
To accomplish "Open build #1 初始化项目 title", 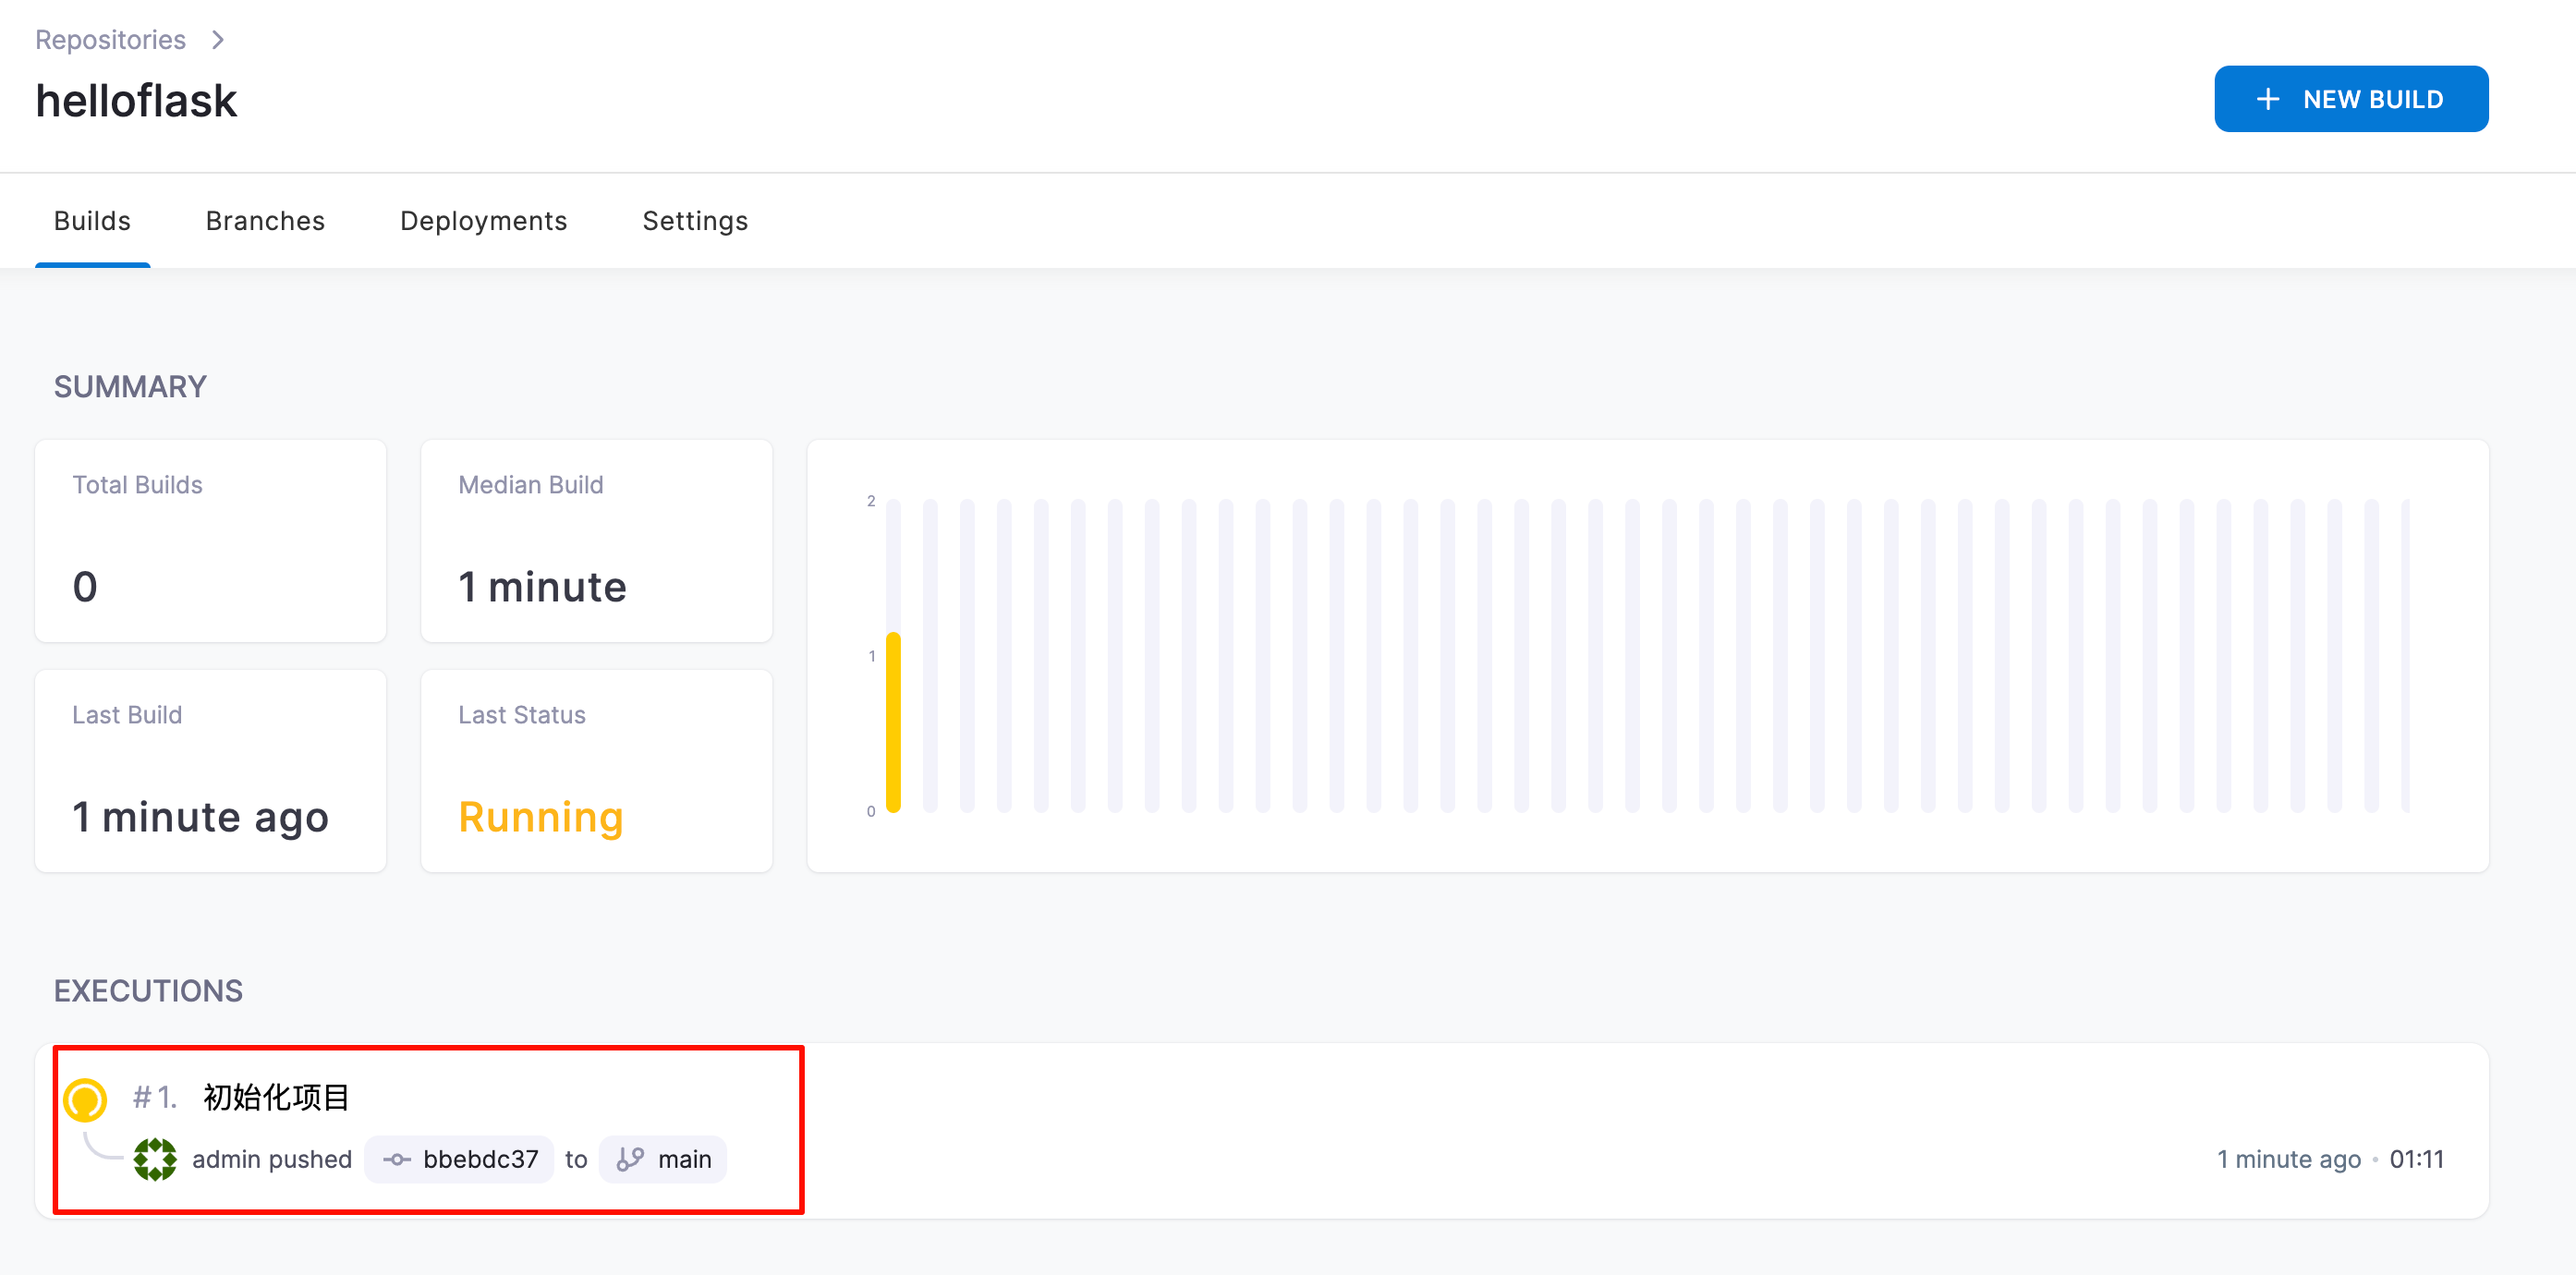I will [276, 1097].
